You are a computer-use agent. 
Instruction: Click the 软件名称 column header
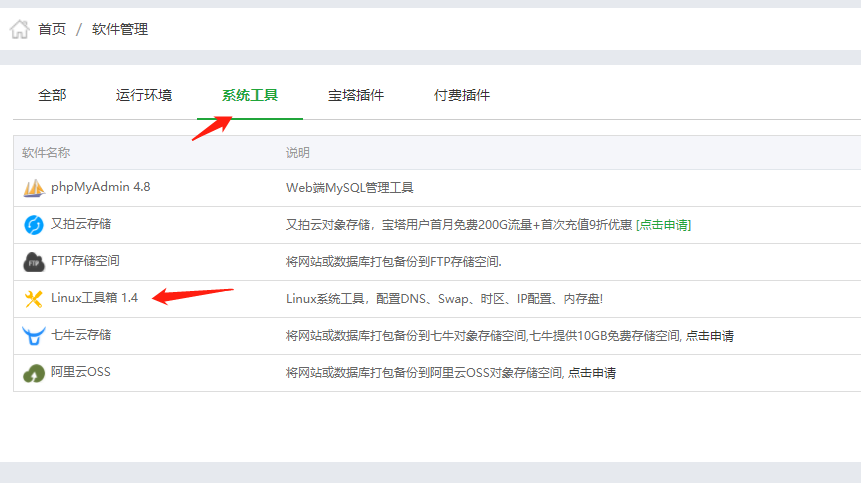pyautogui.click(x=46, y=153)
